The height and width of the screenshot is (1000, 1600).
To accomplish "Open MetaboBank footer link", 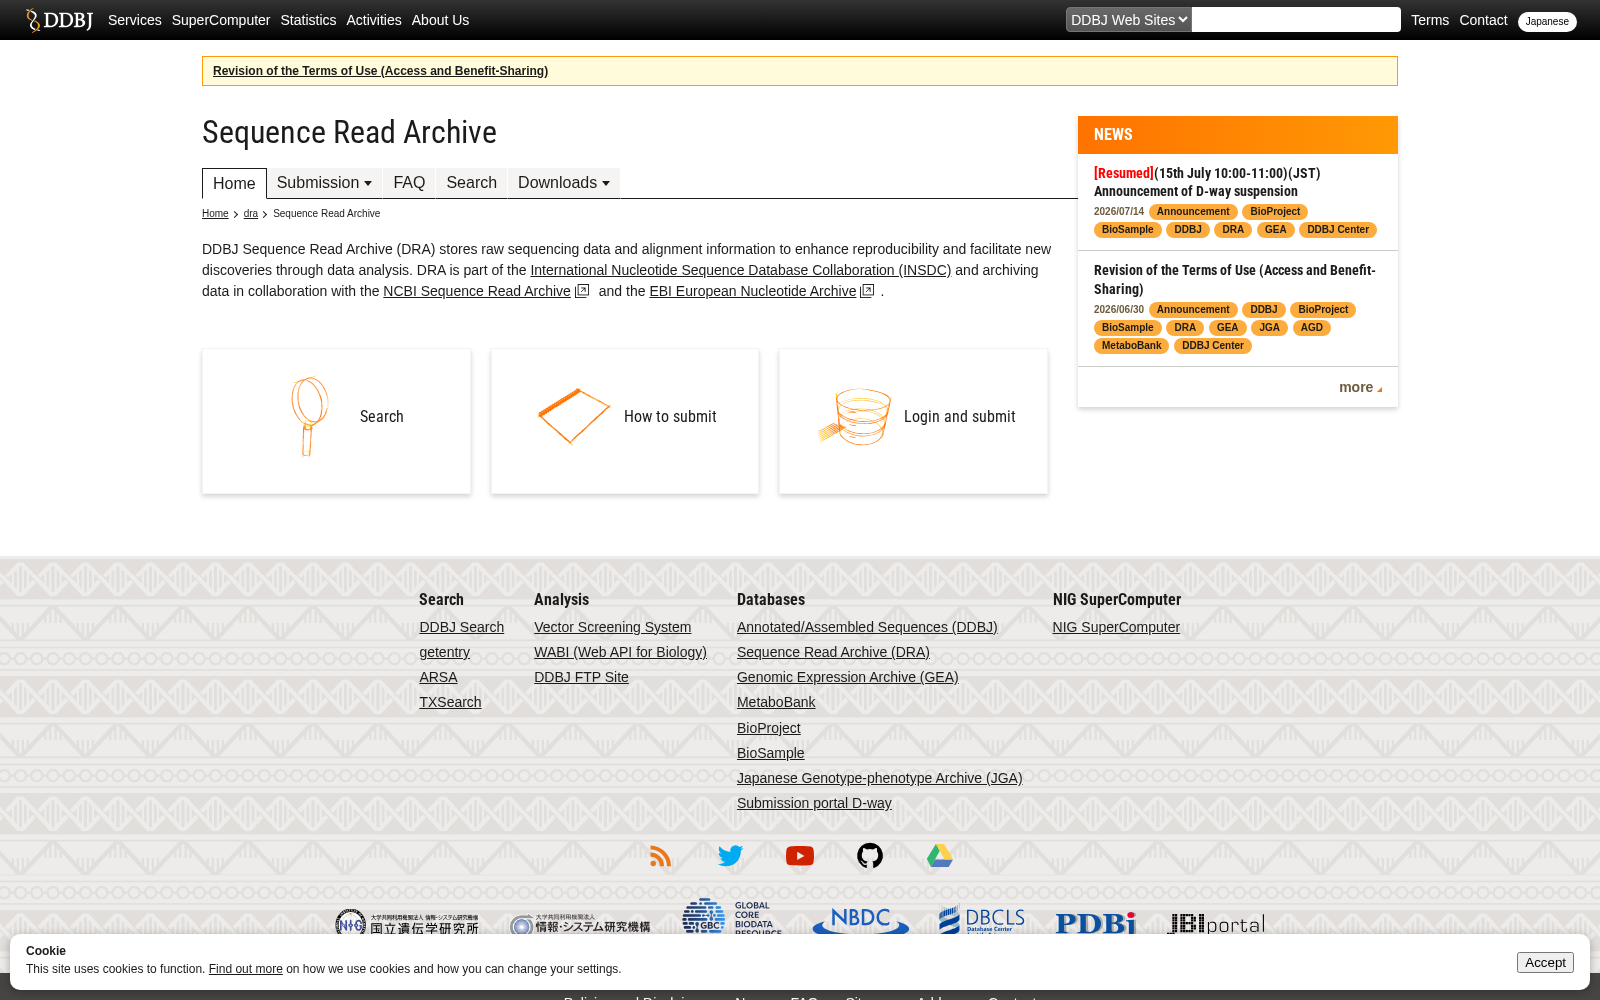I will (776, 702).
